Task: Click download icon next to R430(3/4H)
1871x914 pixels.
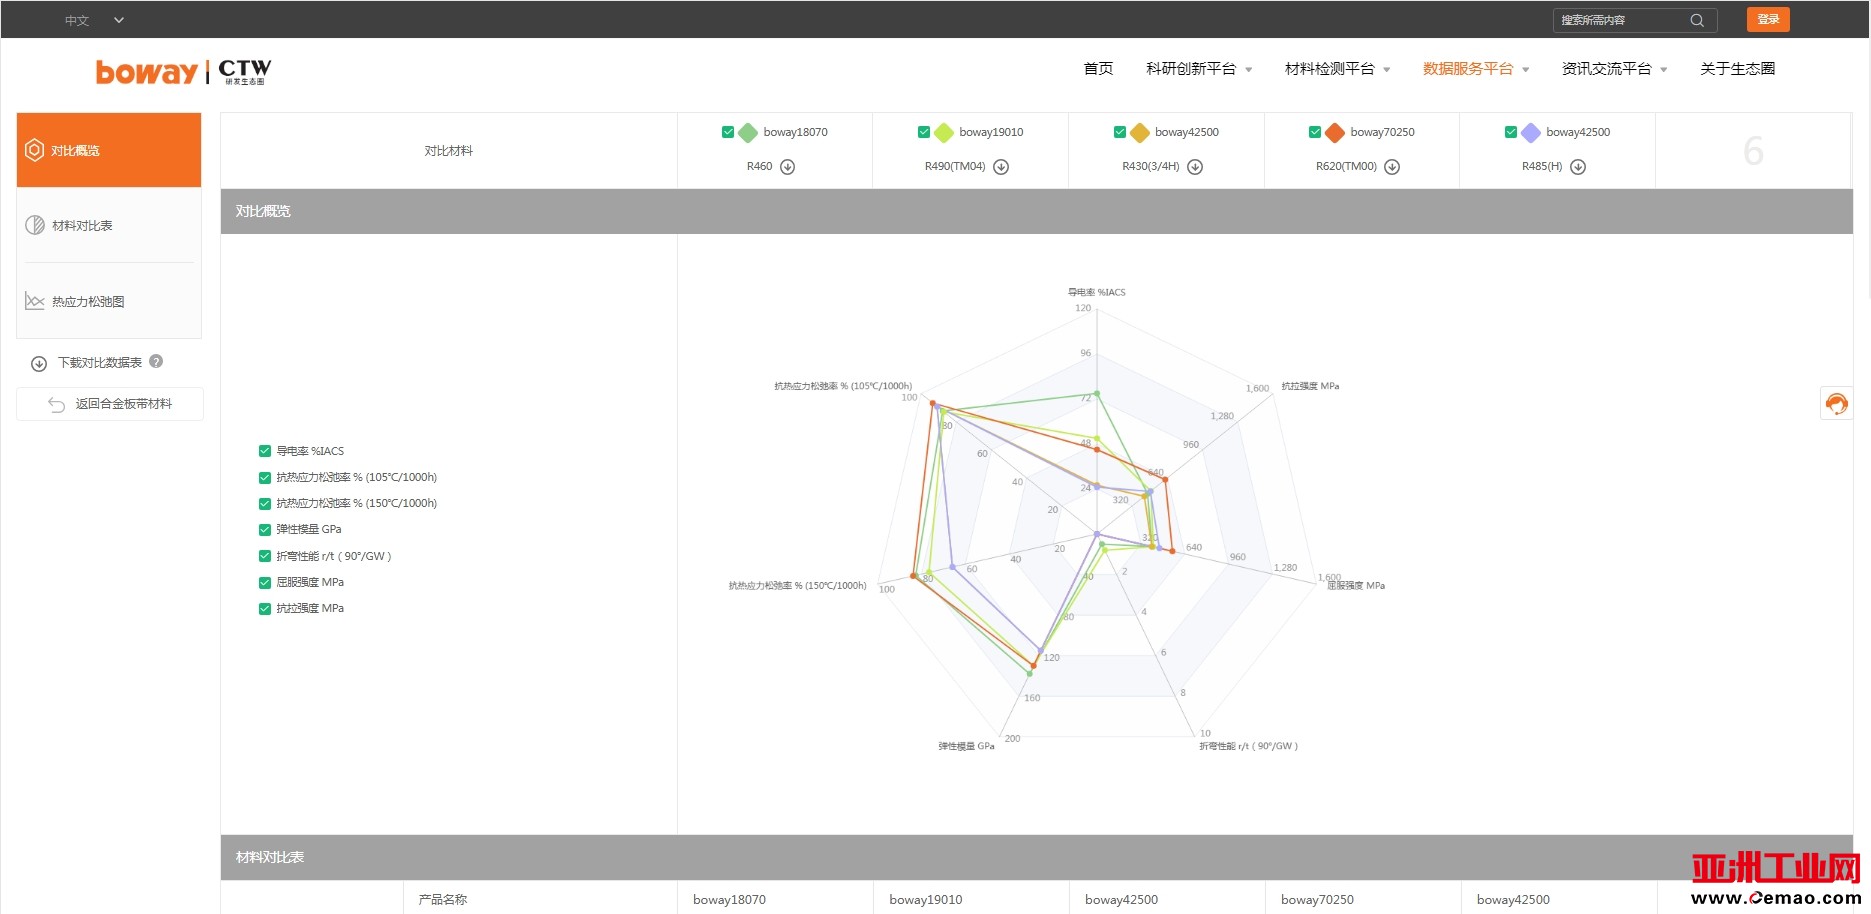Action: tap(1195, 167)
